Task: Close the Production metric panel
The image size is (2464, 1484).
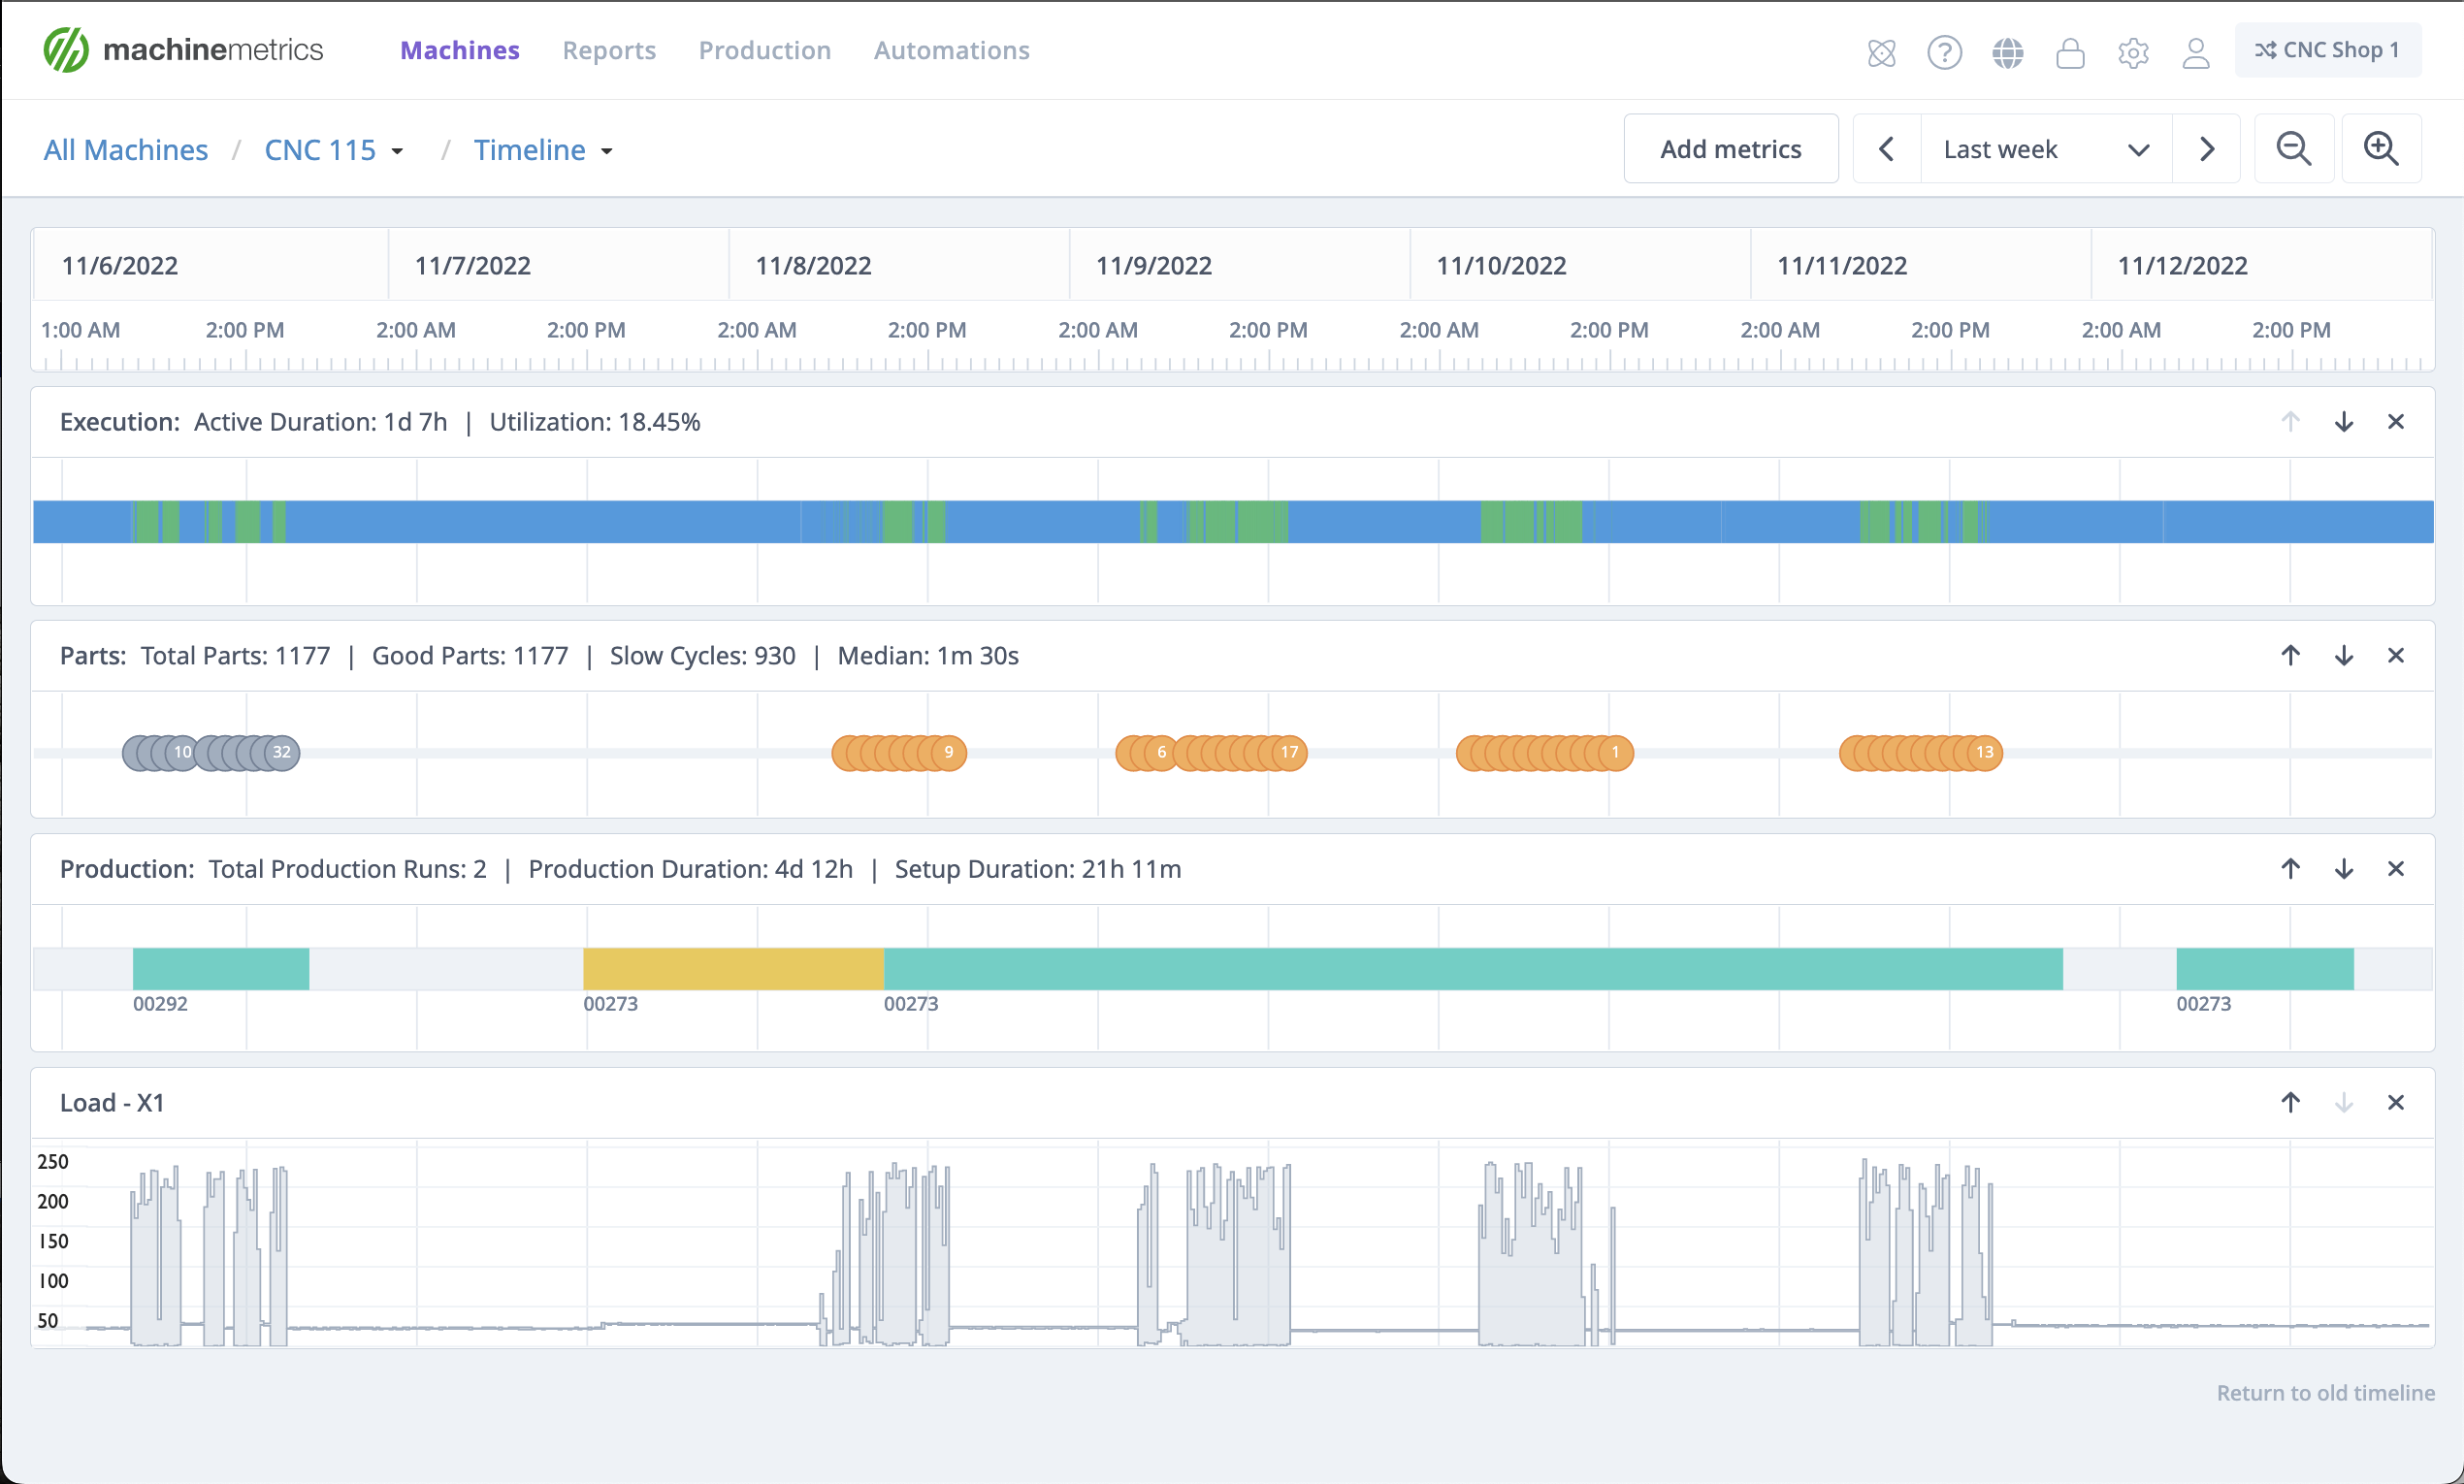Action: point(2396,868)
